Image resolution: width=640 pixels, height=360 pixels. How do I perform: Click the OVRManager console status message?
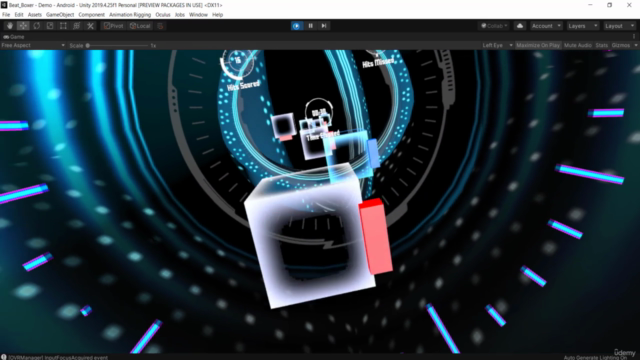point(58,358)
